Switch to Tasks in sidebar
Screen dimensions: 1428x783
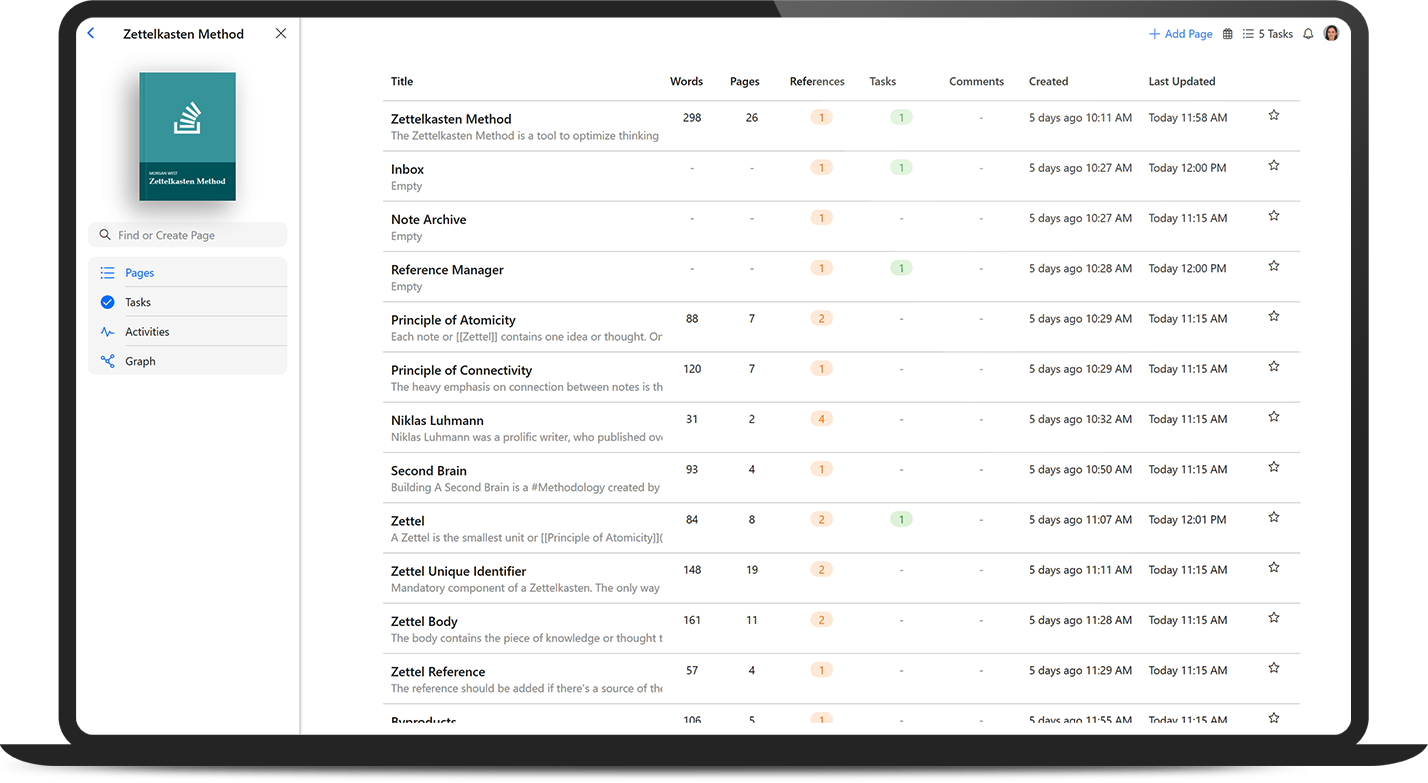tap(138, 302)
